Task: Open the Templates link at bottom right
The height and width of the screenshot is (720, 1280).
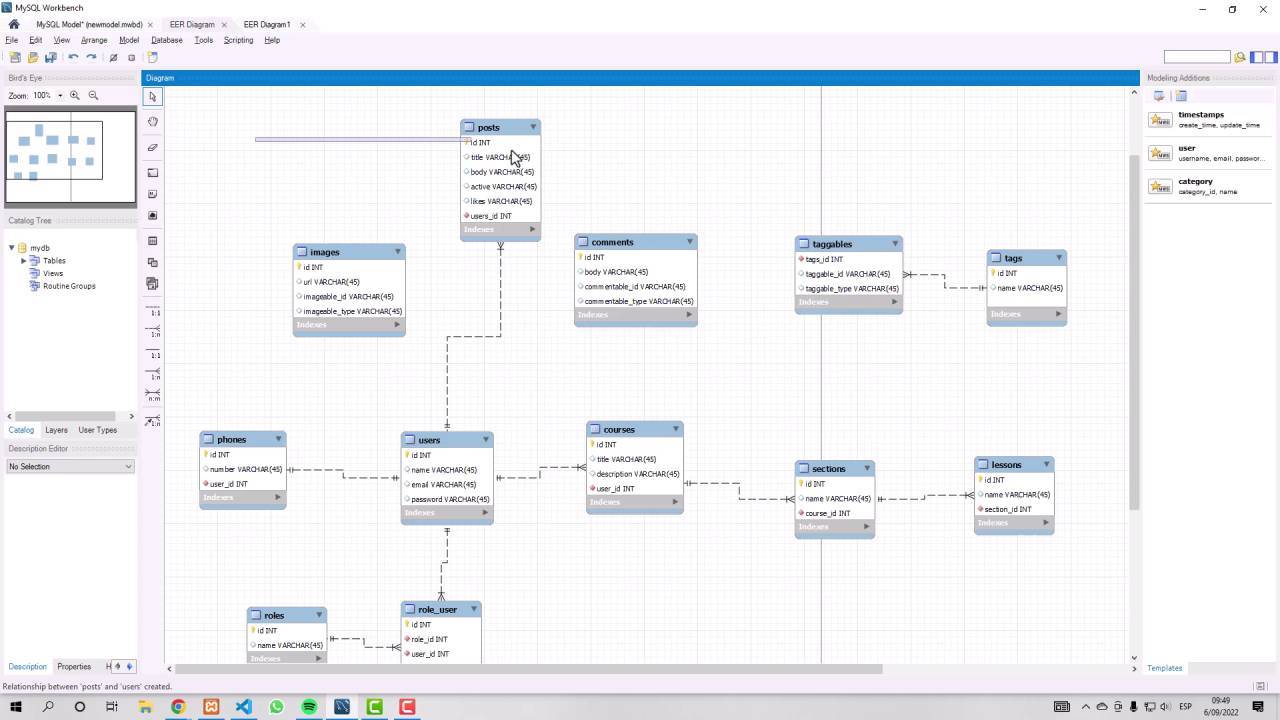Action: [1164, 668]
